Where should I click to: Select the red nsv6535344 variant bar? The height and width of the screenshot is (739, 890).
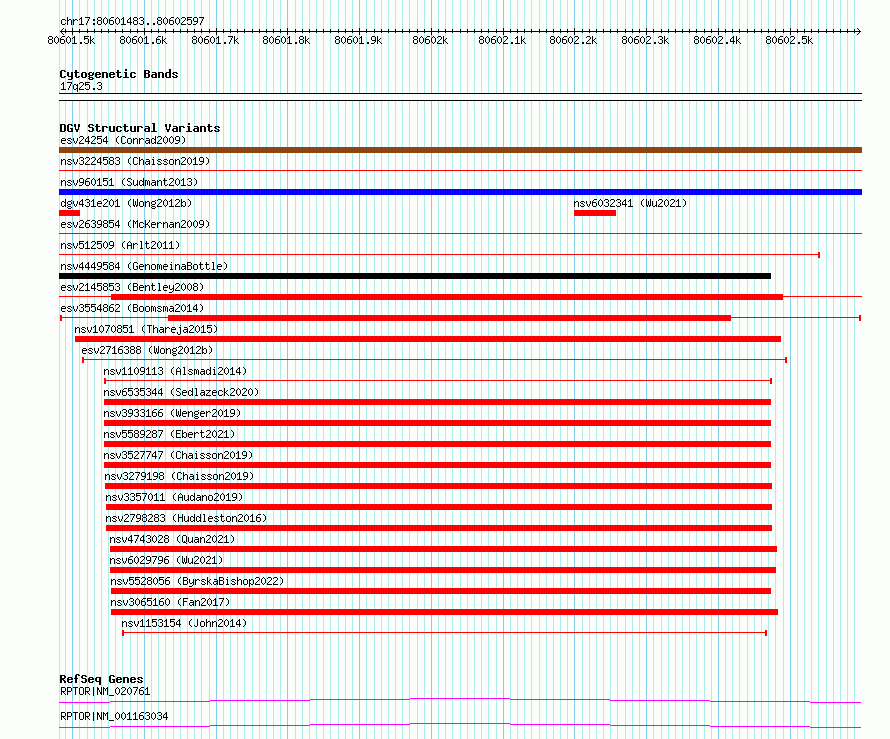point(437,402)
